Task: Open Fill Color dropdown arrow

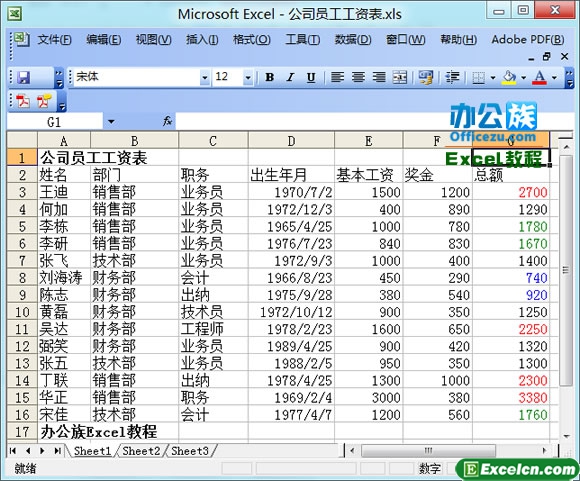Action: tap(523, 78)
